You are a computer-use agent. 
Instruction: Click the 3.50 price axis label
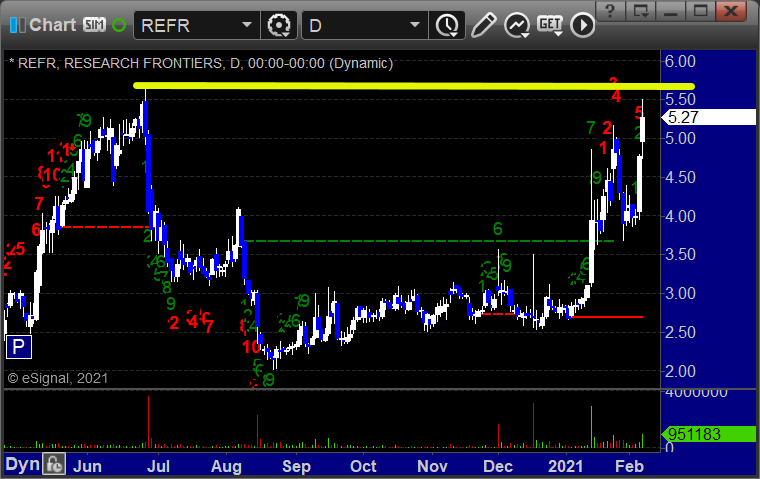click(680, 255)
